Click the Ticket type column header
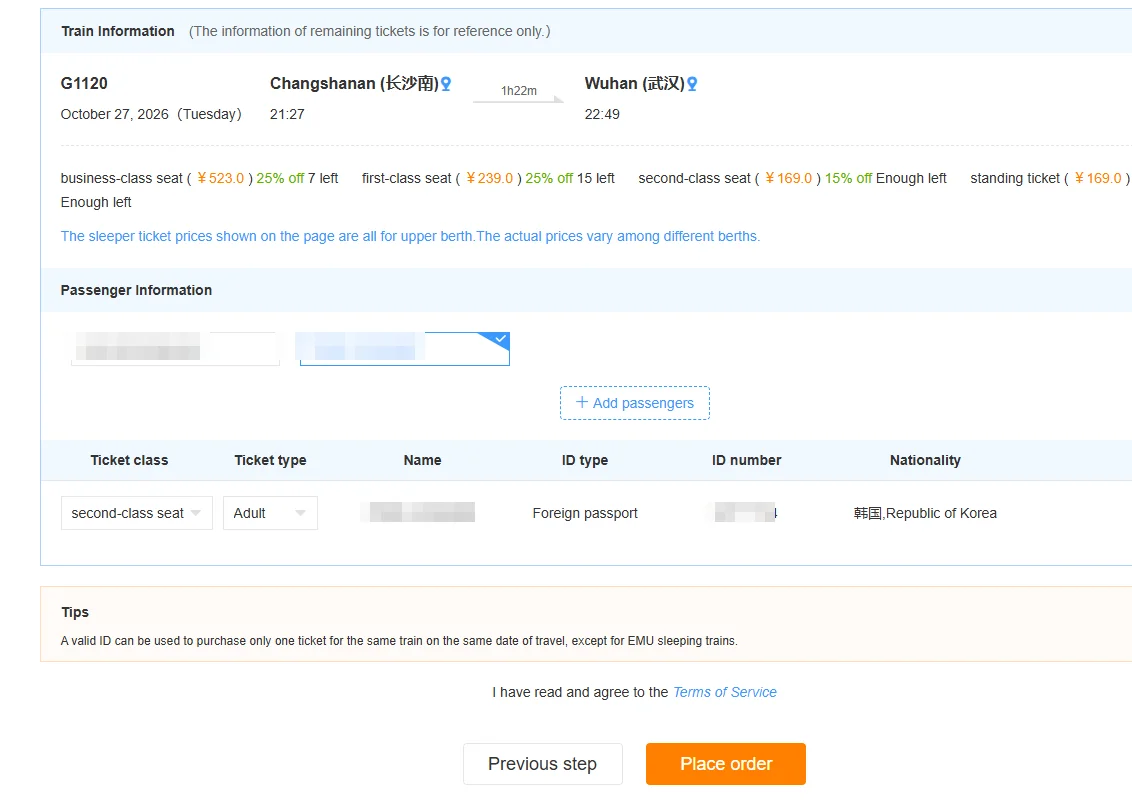The image size is (1132, 803). tap(271, 461)
